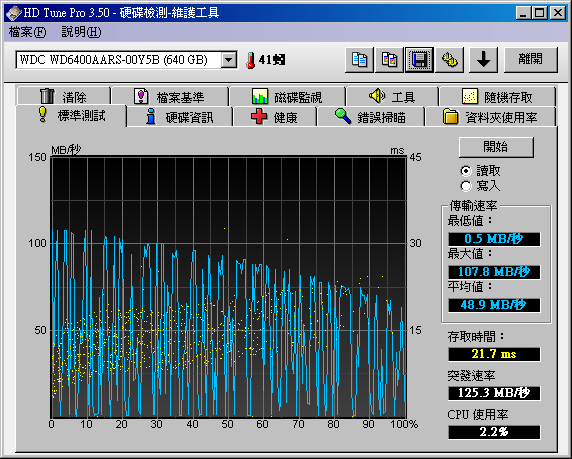Screen dimensions: 572x459
Task: Select the 寫入 radio button
Action: (466, 186)
